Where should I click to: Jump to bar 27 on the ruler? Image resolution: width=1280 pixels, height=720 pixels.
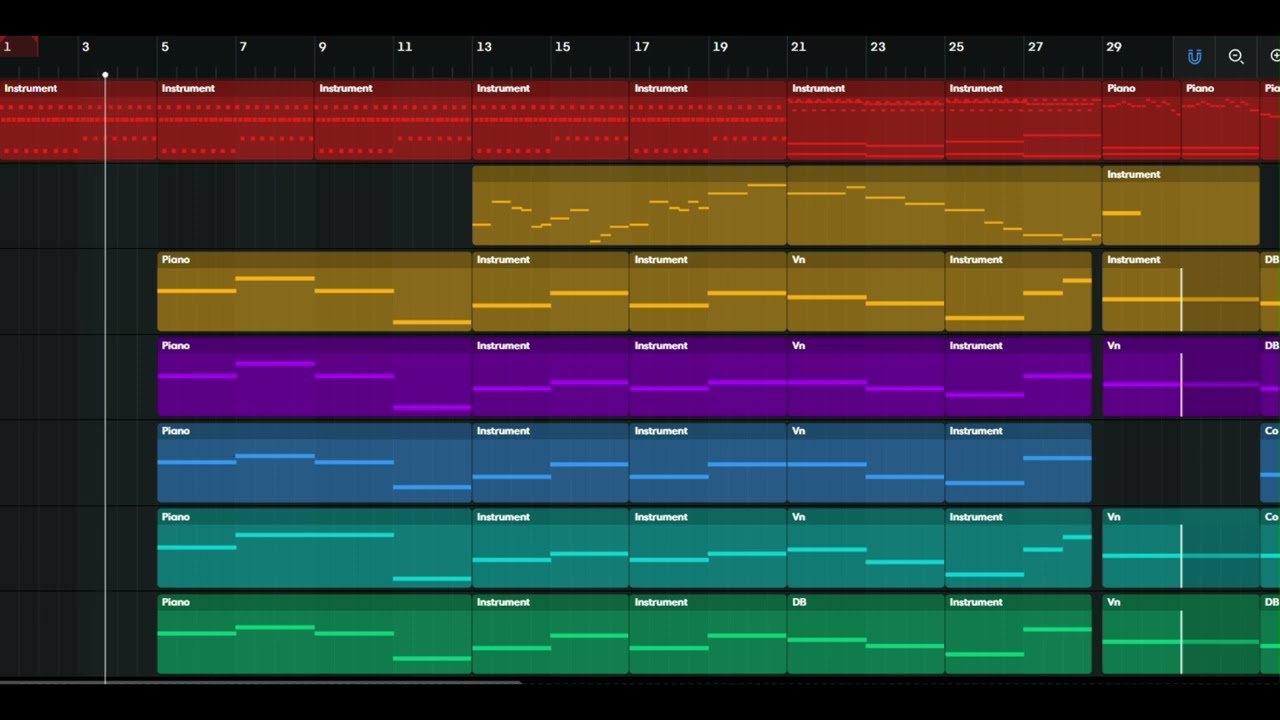tap(1035, 47)
